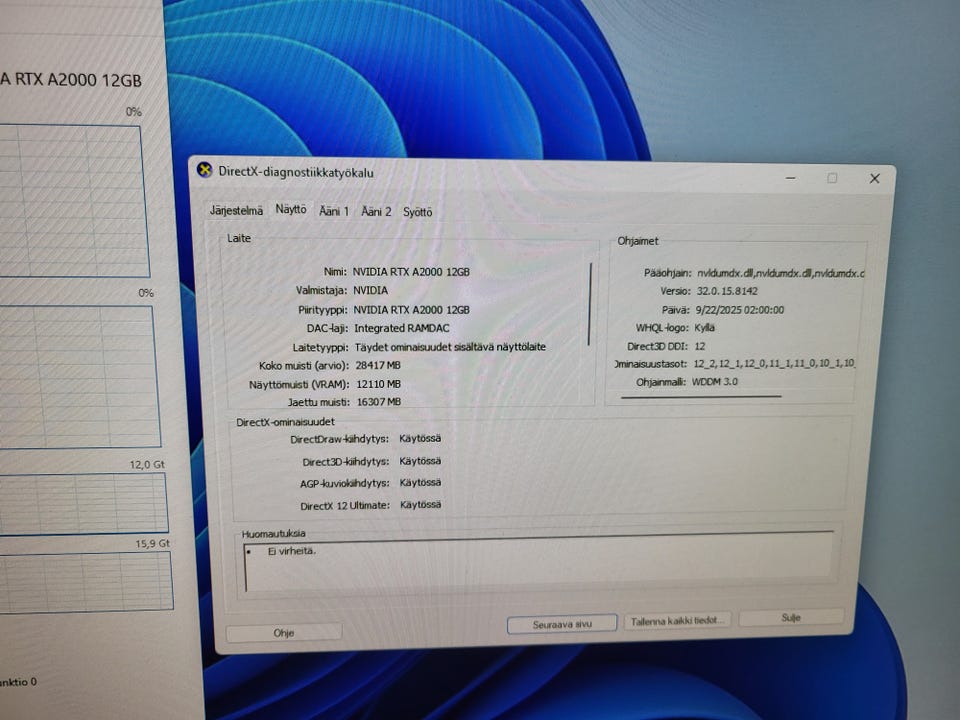This screenshot has height=720, width=960.
Task: Select the total memory value 28417 MB
Action: (x=378, y=366)
